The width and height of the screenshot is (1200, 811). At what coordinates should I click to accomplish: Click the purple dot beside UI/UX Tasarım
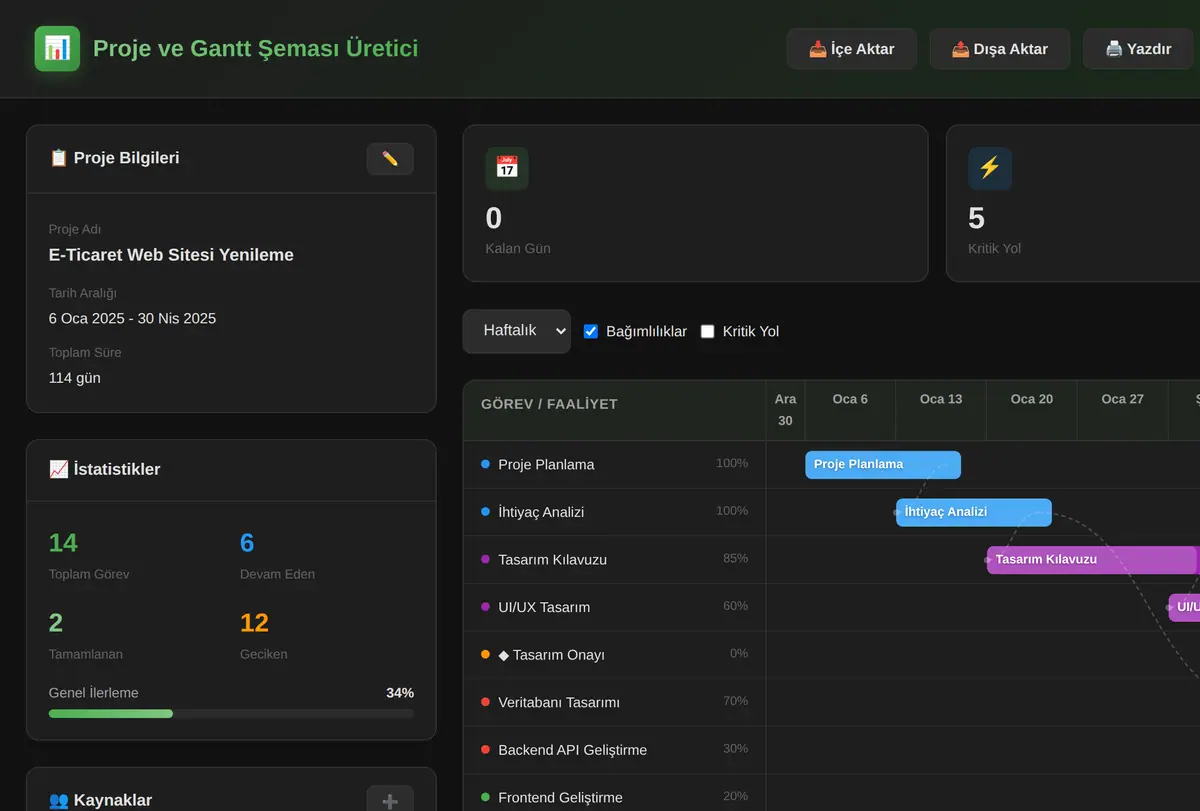(485, 607)
